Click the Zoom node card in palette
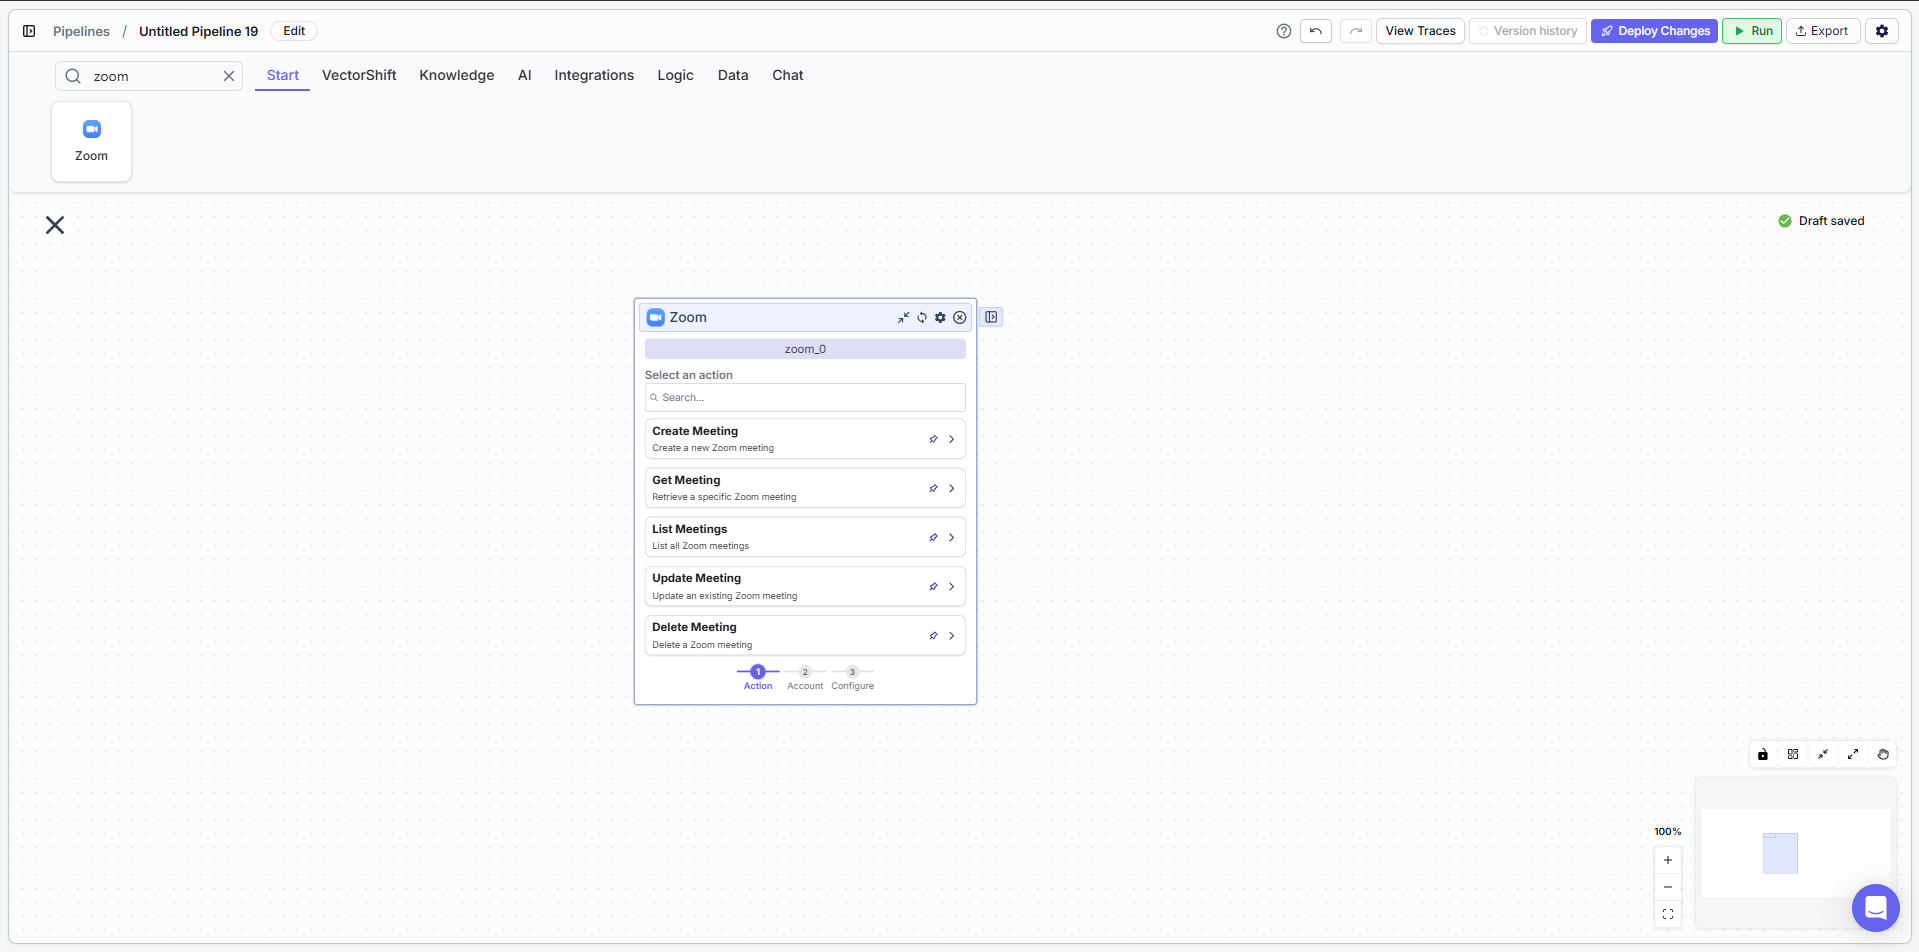 tap(91, 141)
